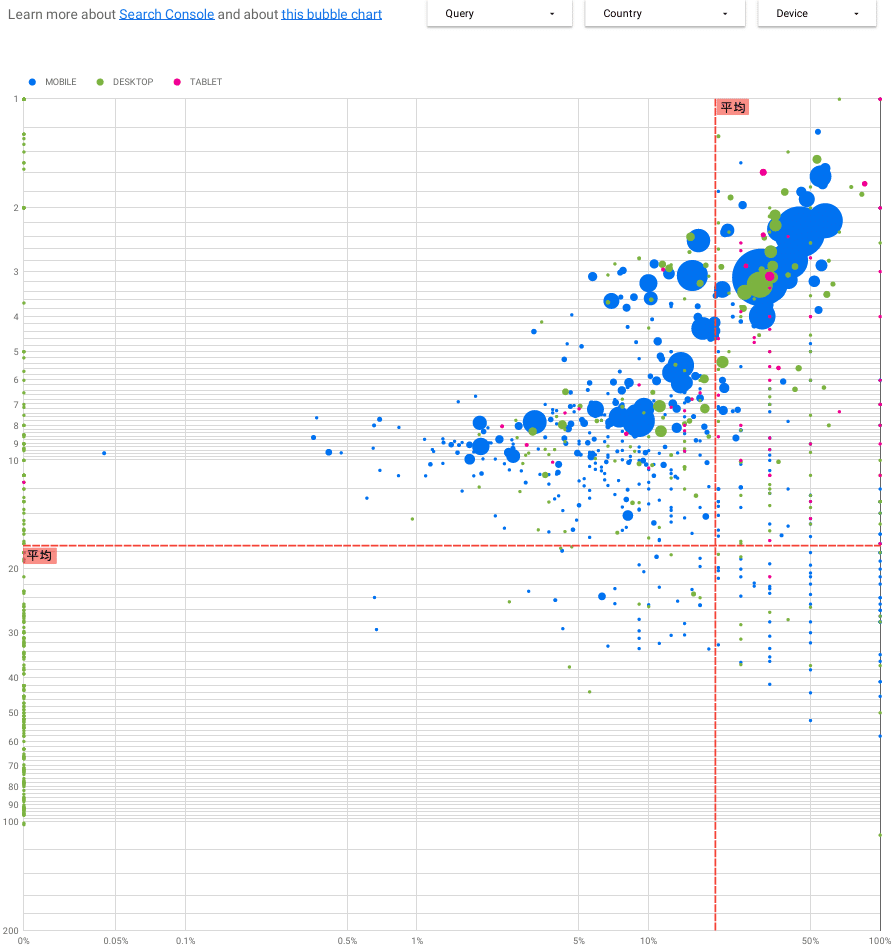Click the 50% x-axis label
Viewport: 892px width, 950px height.
pos(810,941)
